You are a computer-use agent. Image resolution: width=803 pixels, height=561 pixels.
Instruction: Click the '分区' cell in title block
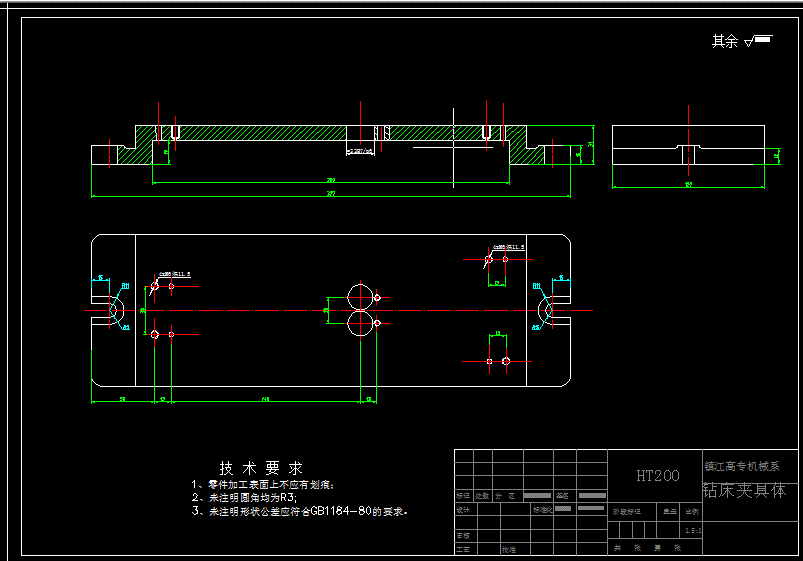pyautogui.click(x=505, y=496)
